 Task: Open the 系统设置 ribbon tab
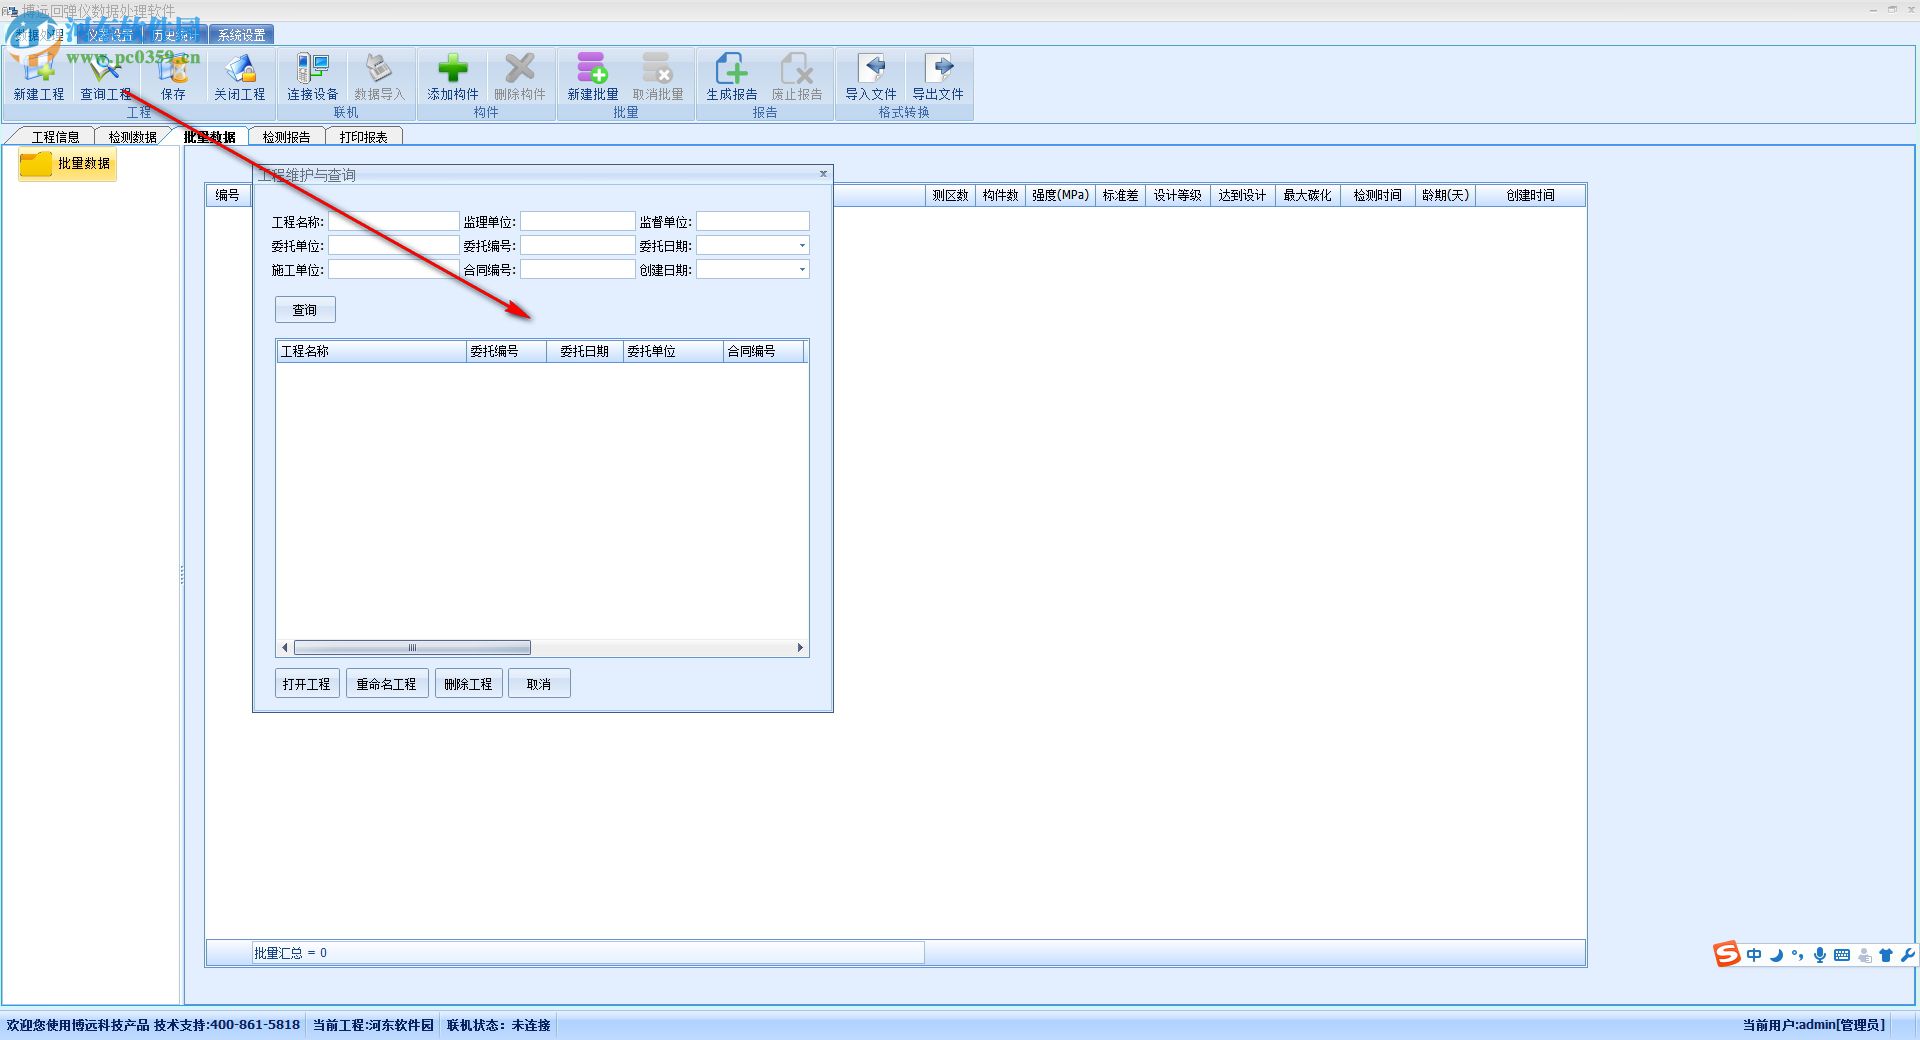[242, 35]
